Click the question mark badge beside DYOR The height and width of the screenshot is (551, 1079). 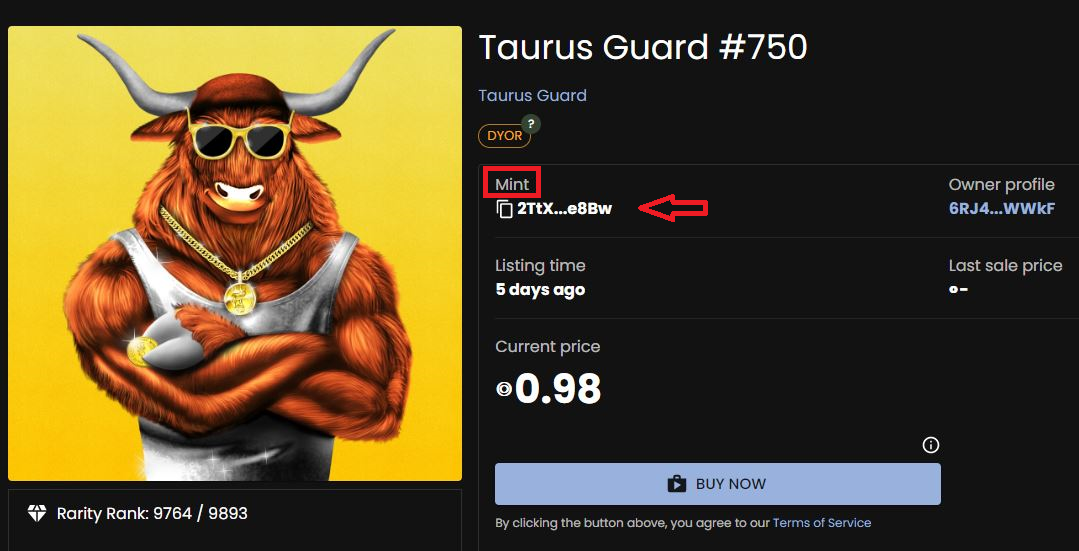[531, 125]
